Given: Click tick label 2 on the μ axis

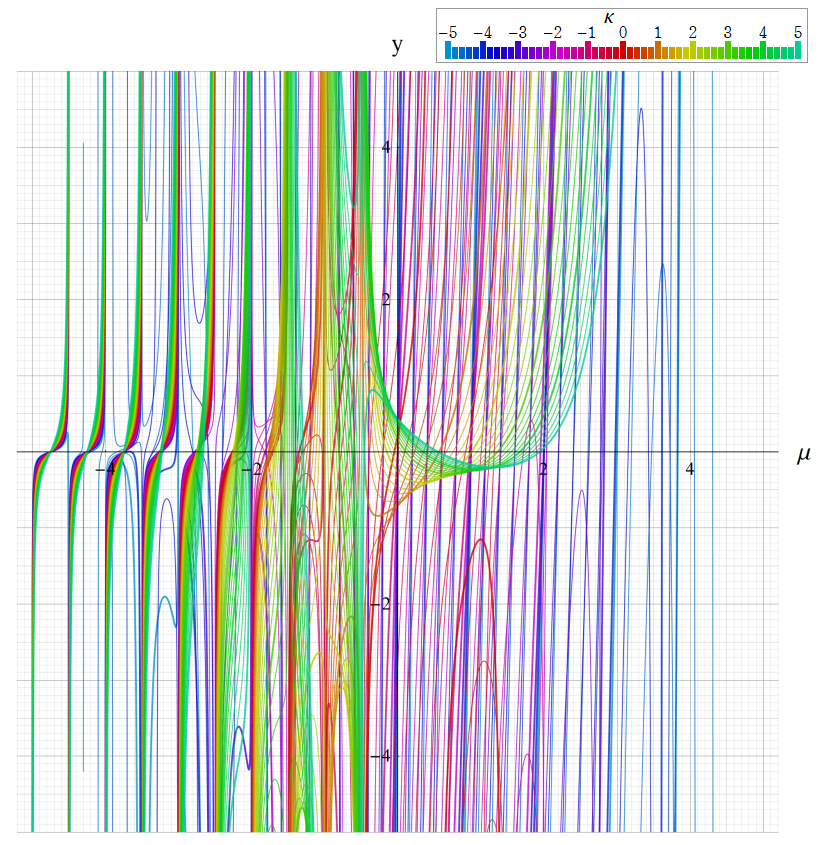Looking at the screenshot, I should click(x=544, y=468).
